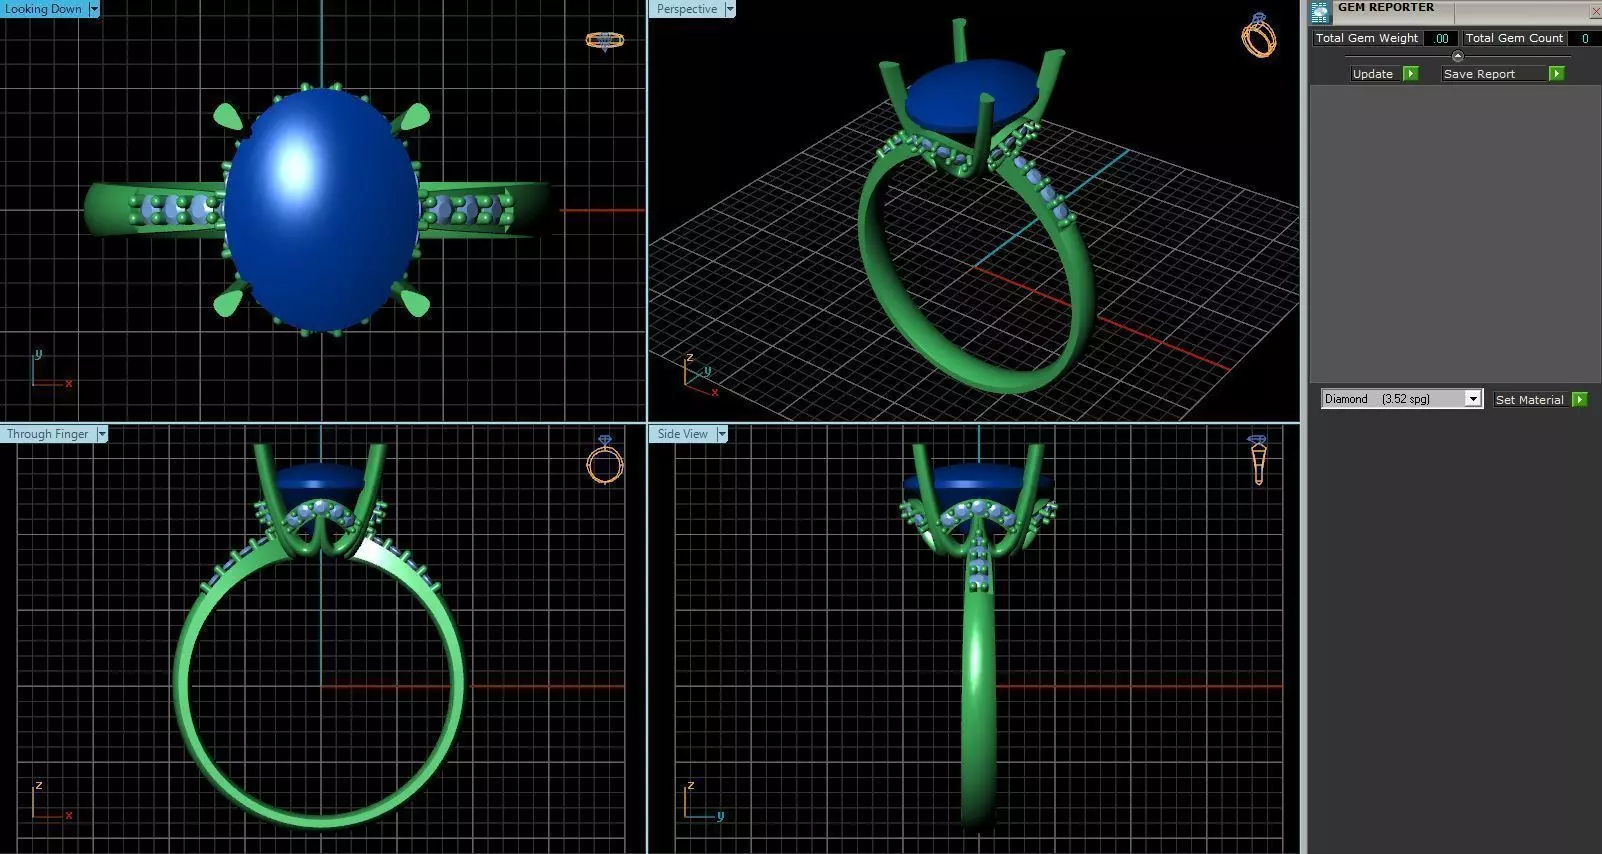The width and height of the screenshot is (1602, 854).
Task: Click the ring orientation icon in Looking Down view
Action: (604, 41)
